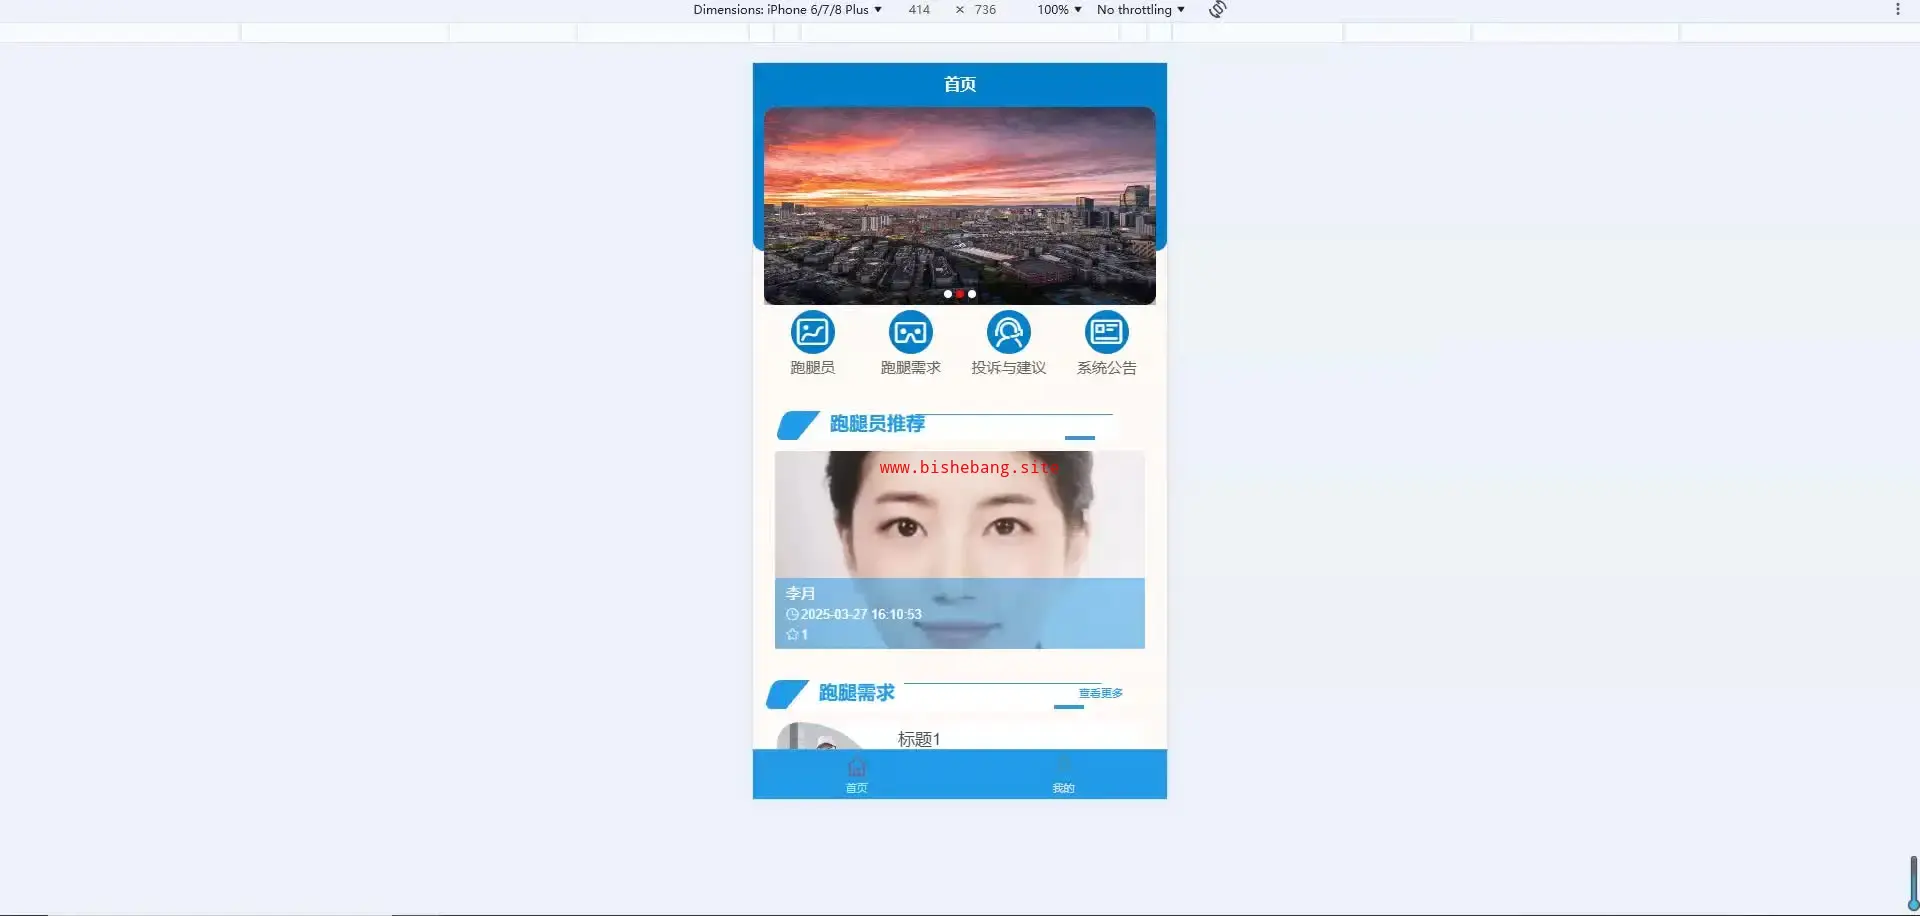Open the 跑腿需求 icon

click(x=910, y=333)
